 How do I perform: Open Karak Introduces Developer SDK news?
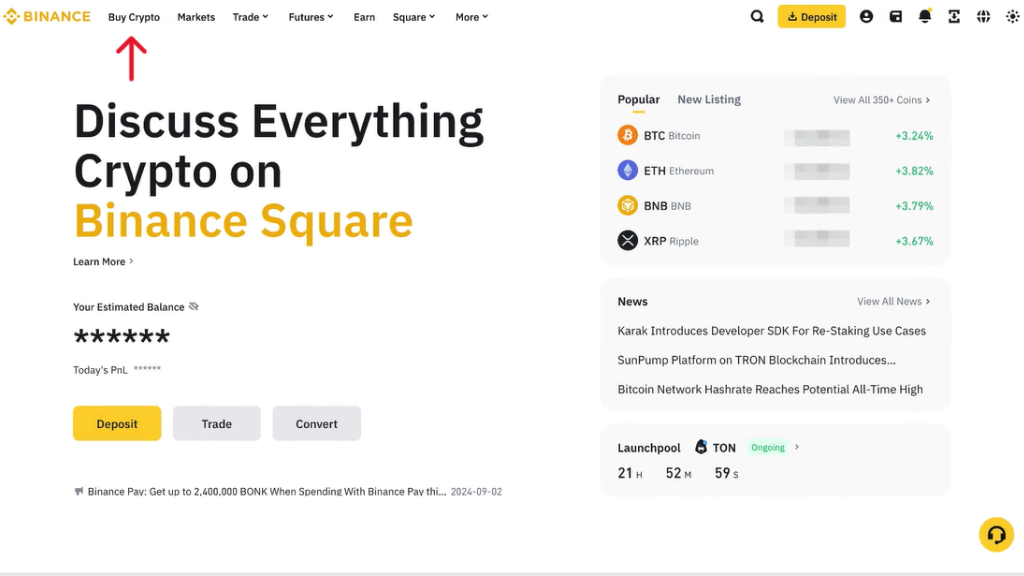[771, 330]
